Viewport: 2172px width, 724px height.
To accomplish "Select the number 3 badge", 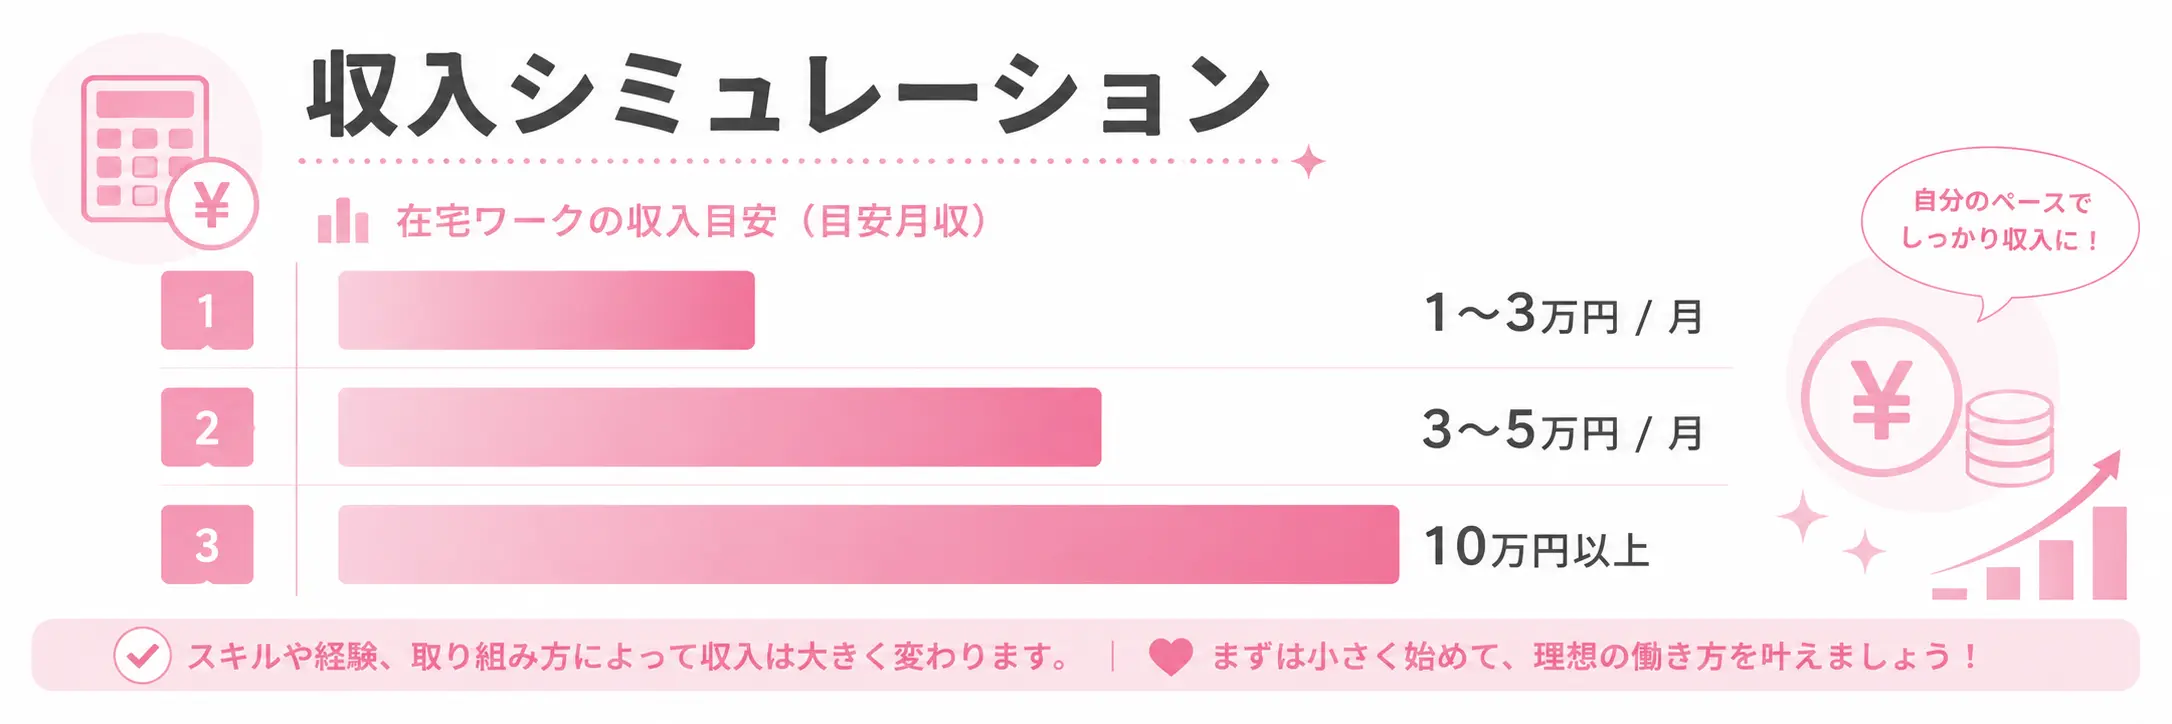I will [x=207, y=544].
